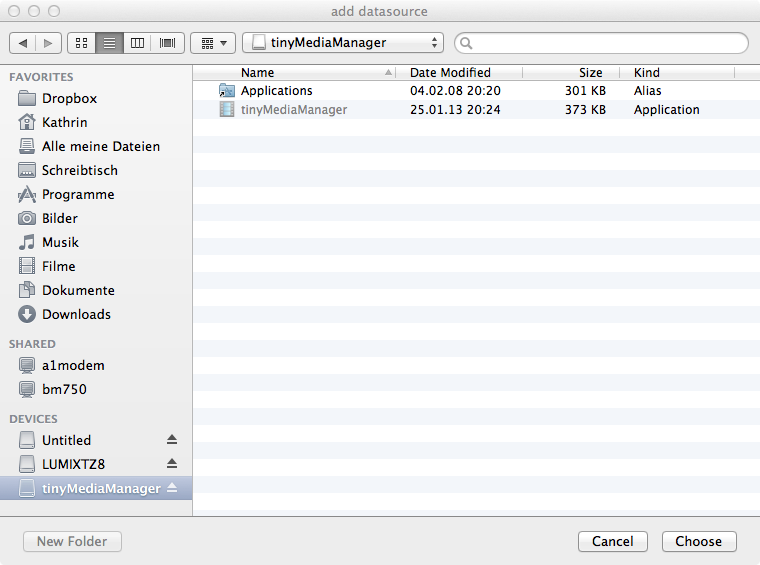Click the Schreibtisch desktop icon
760x565 pixels.
pos(27,170)
